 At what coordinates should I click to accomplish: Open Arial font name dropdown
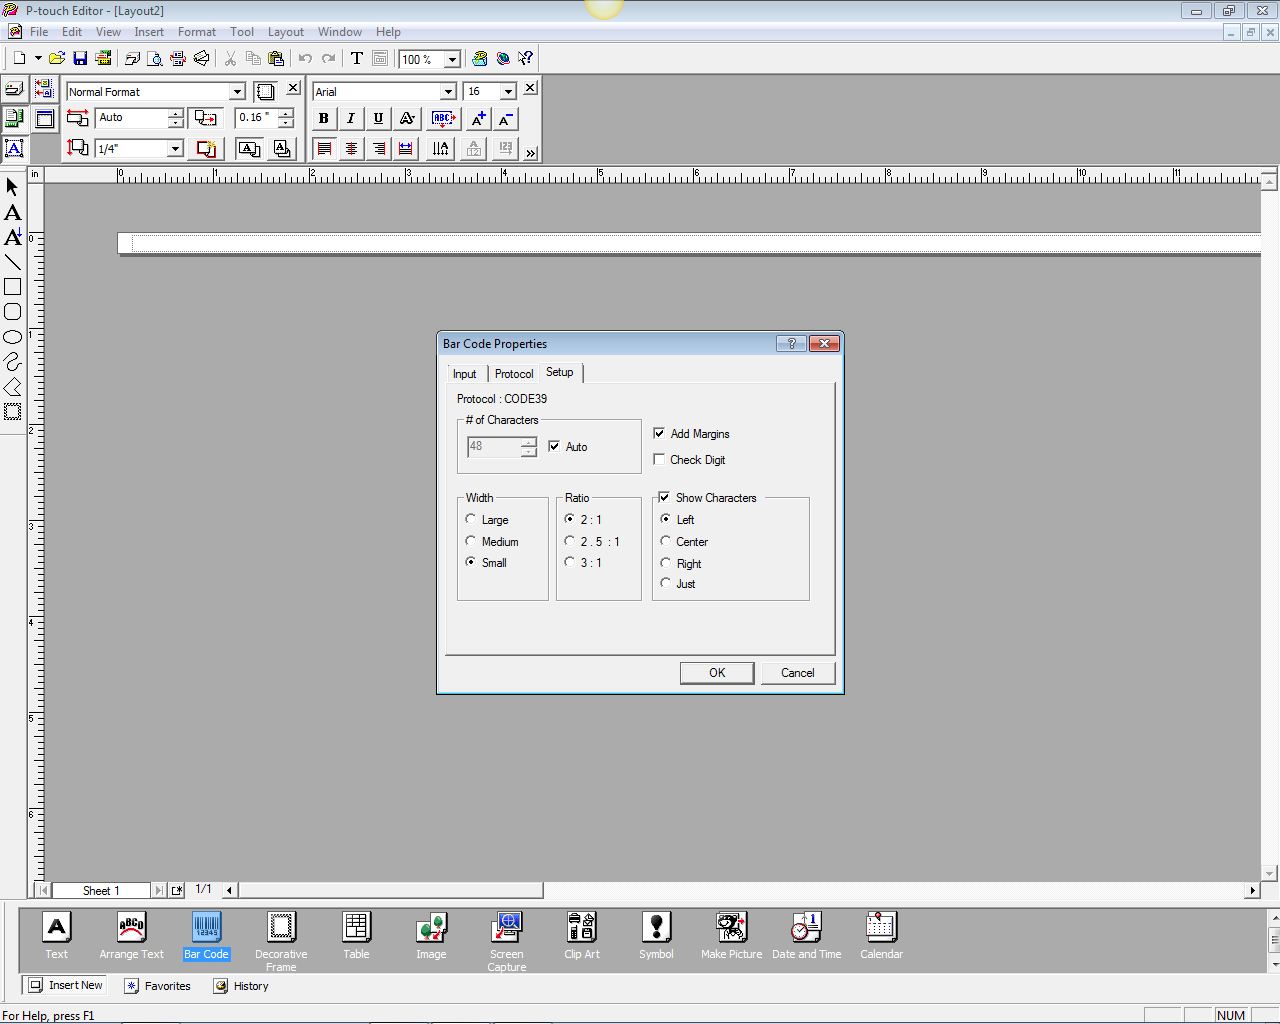point(448,92)
